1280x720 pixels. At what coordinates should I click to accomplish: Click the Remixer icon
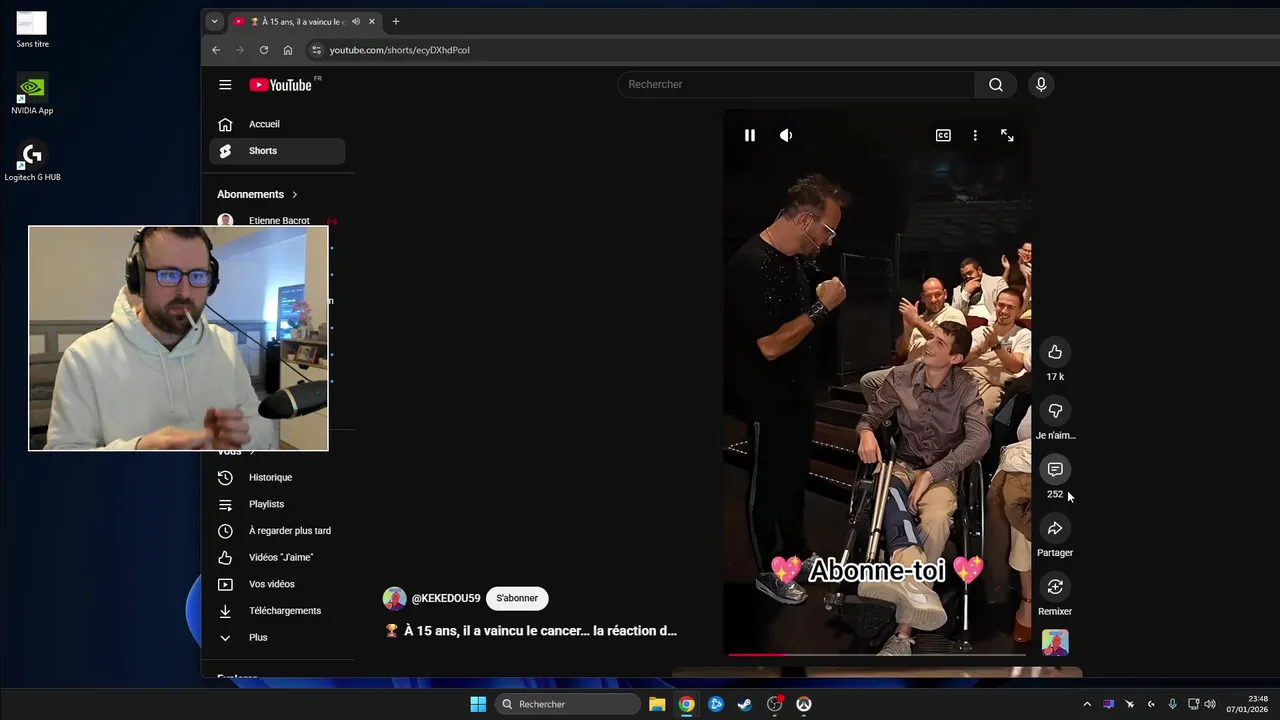(x=1055, y=587)
